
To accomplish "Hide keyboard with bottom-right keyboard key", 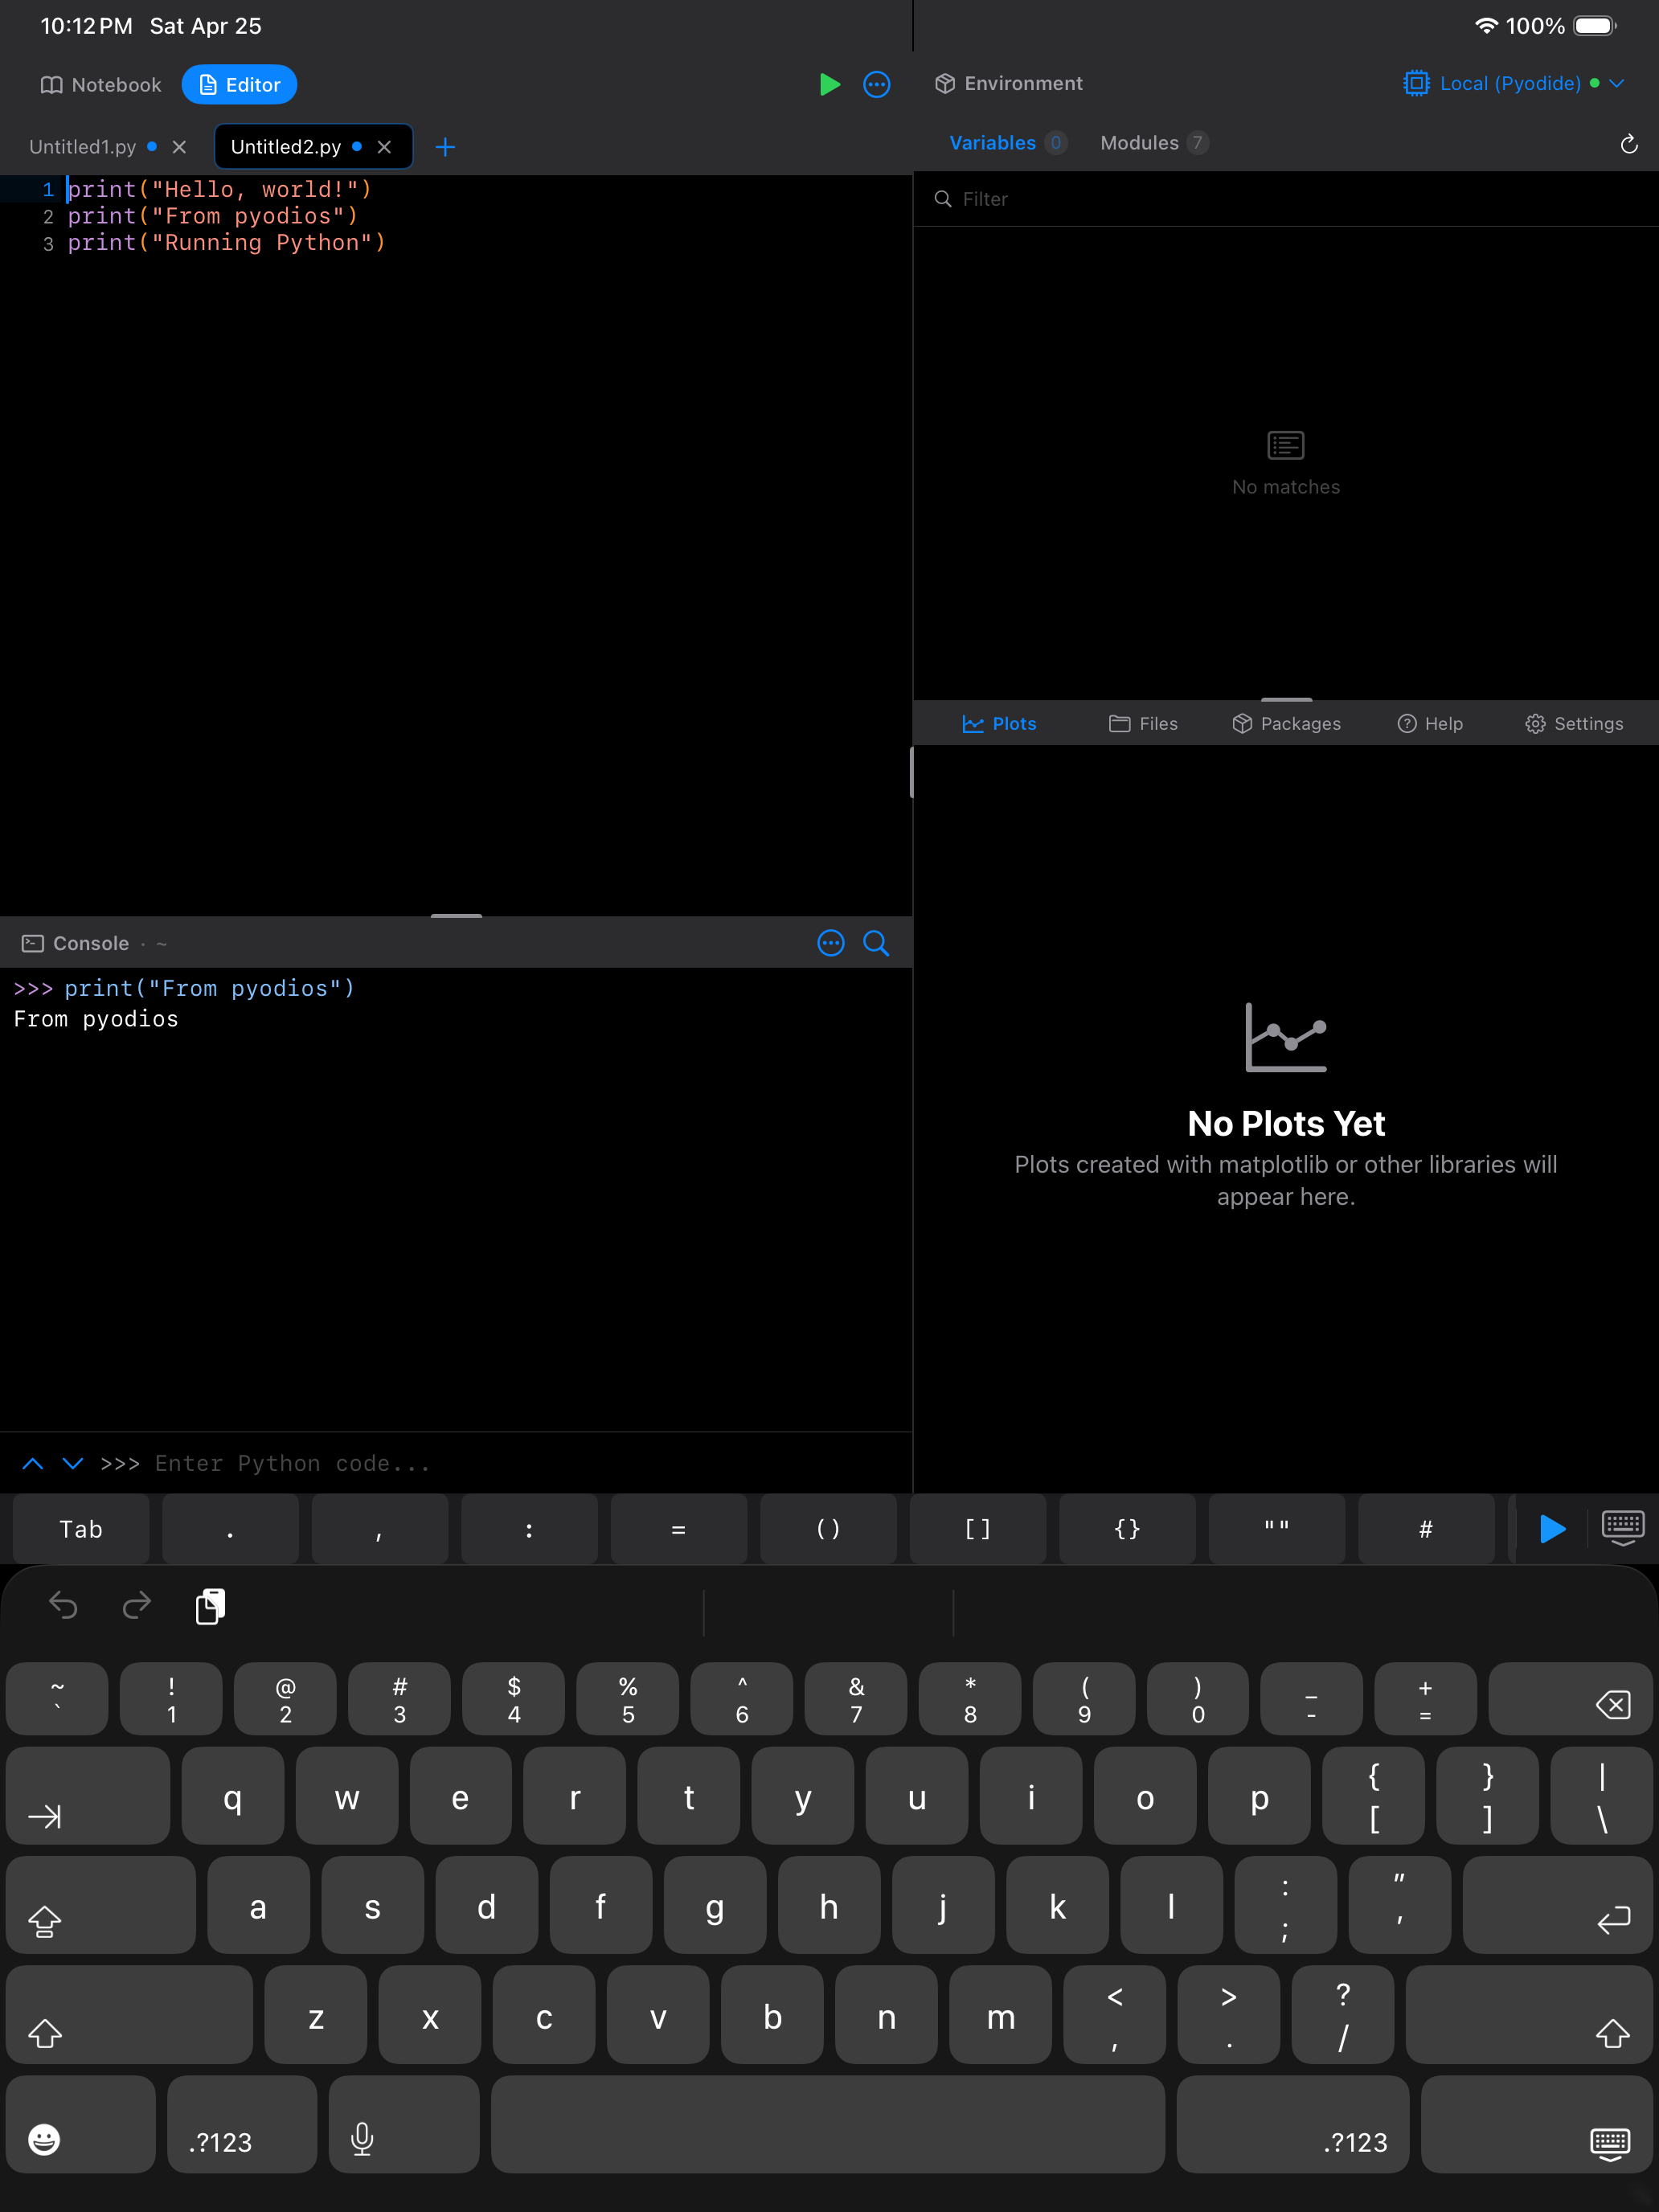I will pos(1536,2124).
